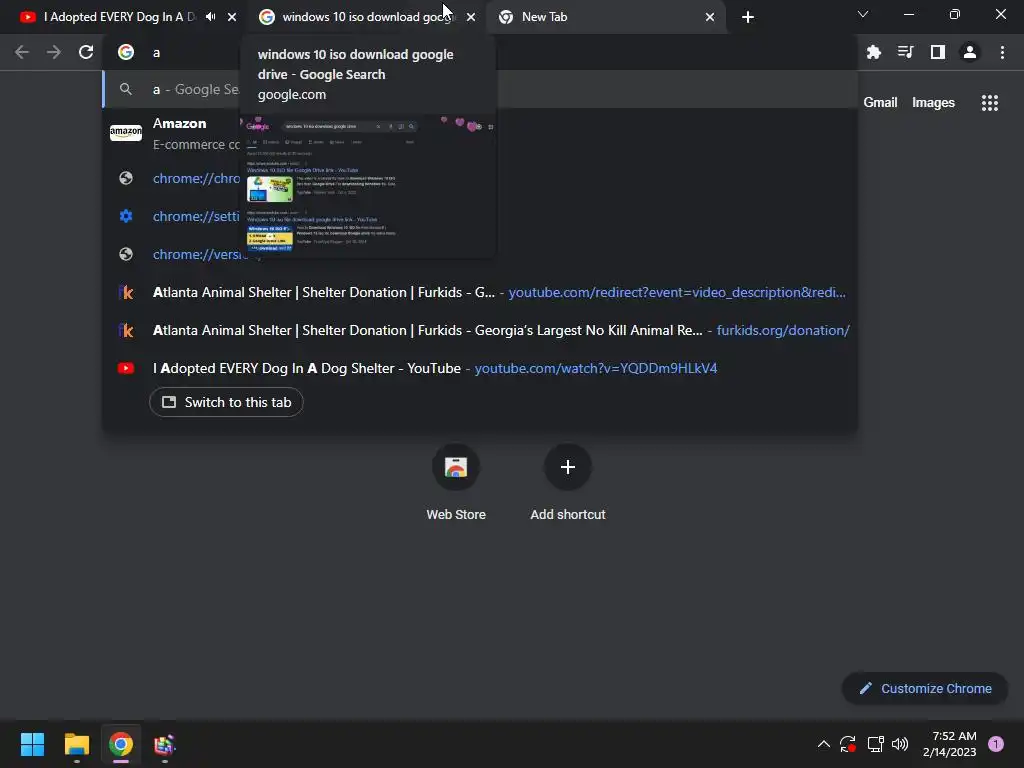Close the I Adopted EVERY Dog tab
The width and height of the screenshot is (1024, 768).
click(x=232, y=17)
